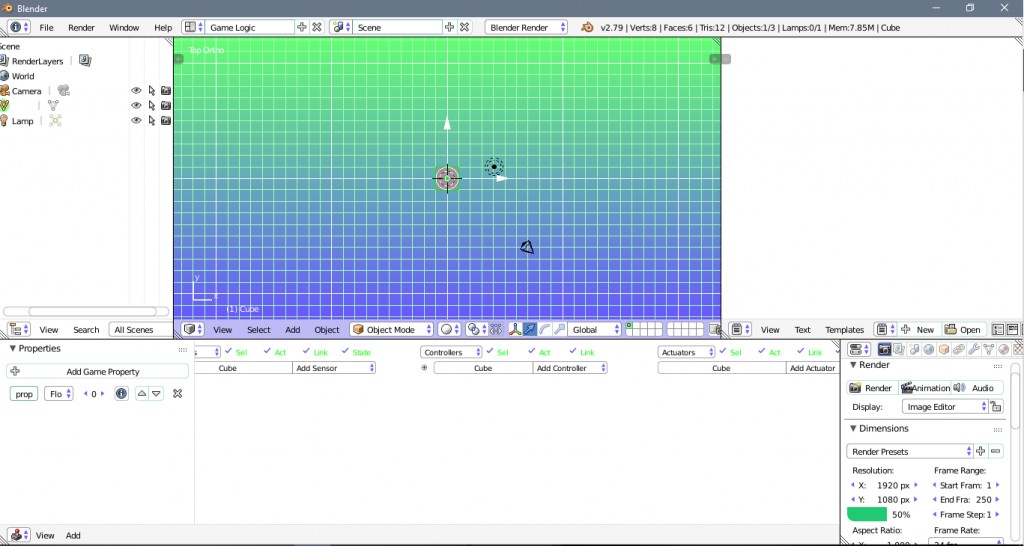1024x546 pixels.
Task: Click the Animation render button
Action: 924,388
